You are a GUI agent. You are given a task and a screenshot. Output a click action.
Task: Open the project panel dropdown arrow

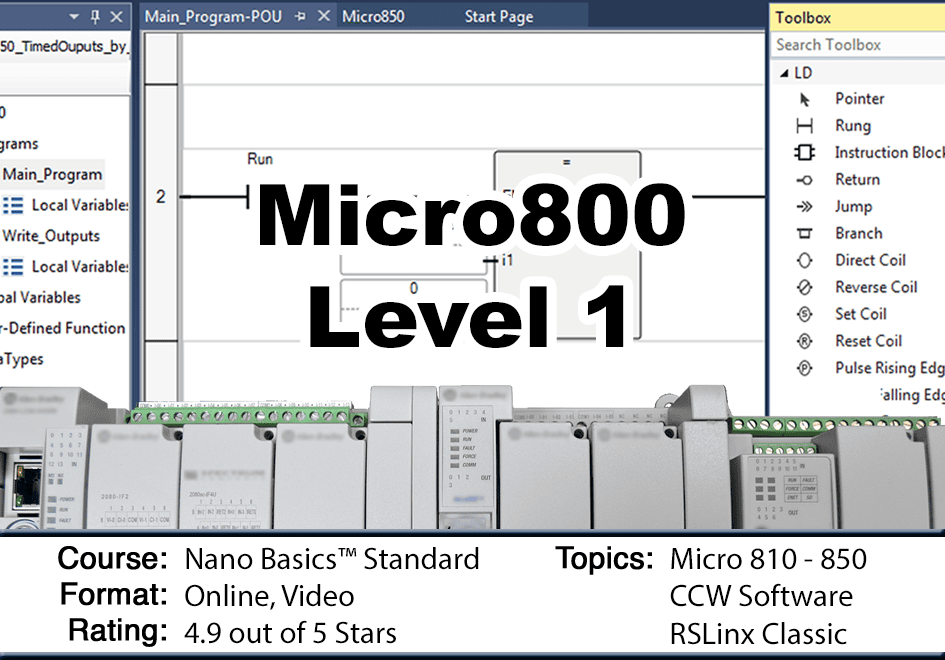(x=74, y=17)
